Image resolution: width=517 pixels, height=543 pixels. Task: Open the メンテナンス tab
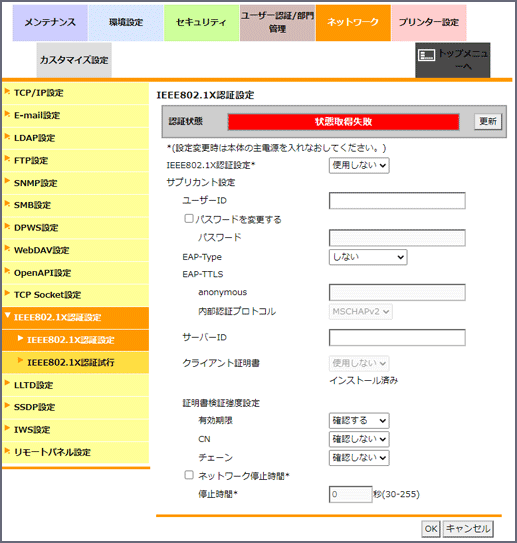(50, 23)
